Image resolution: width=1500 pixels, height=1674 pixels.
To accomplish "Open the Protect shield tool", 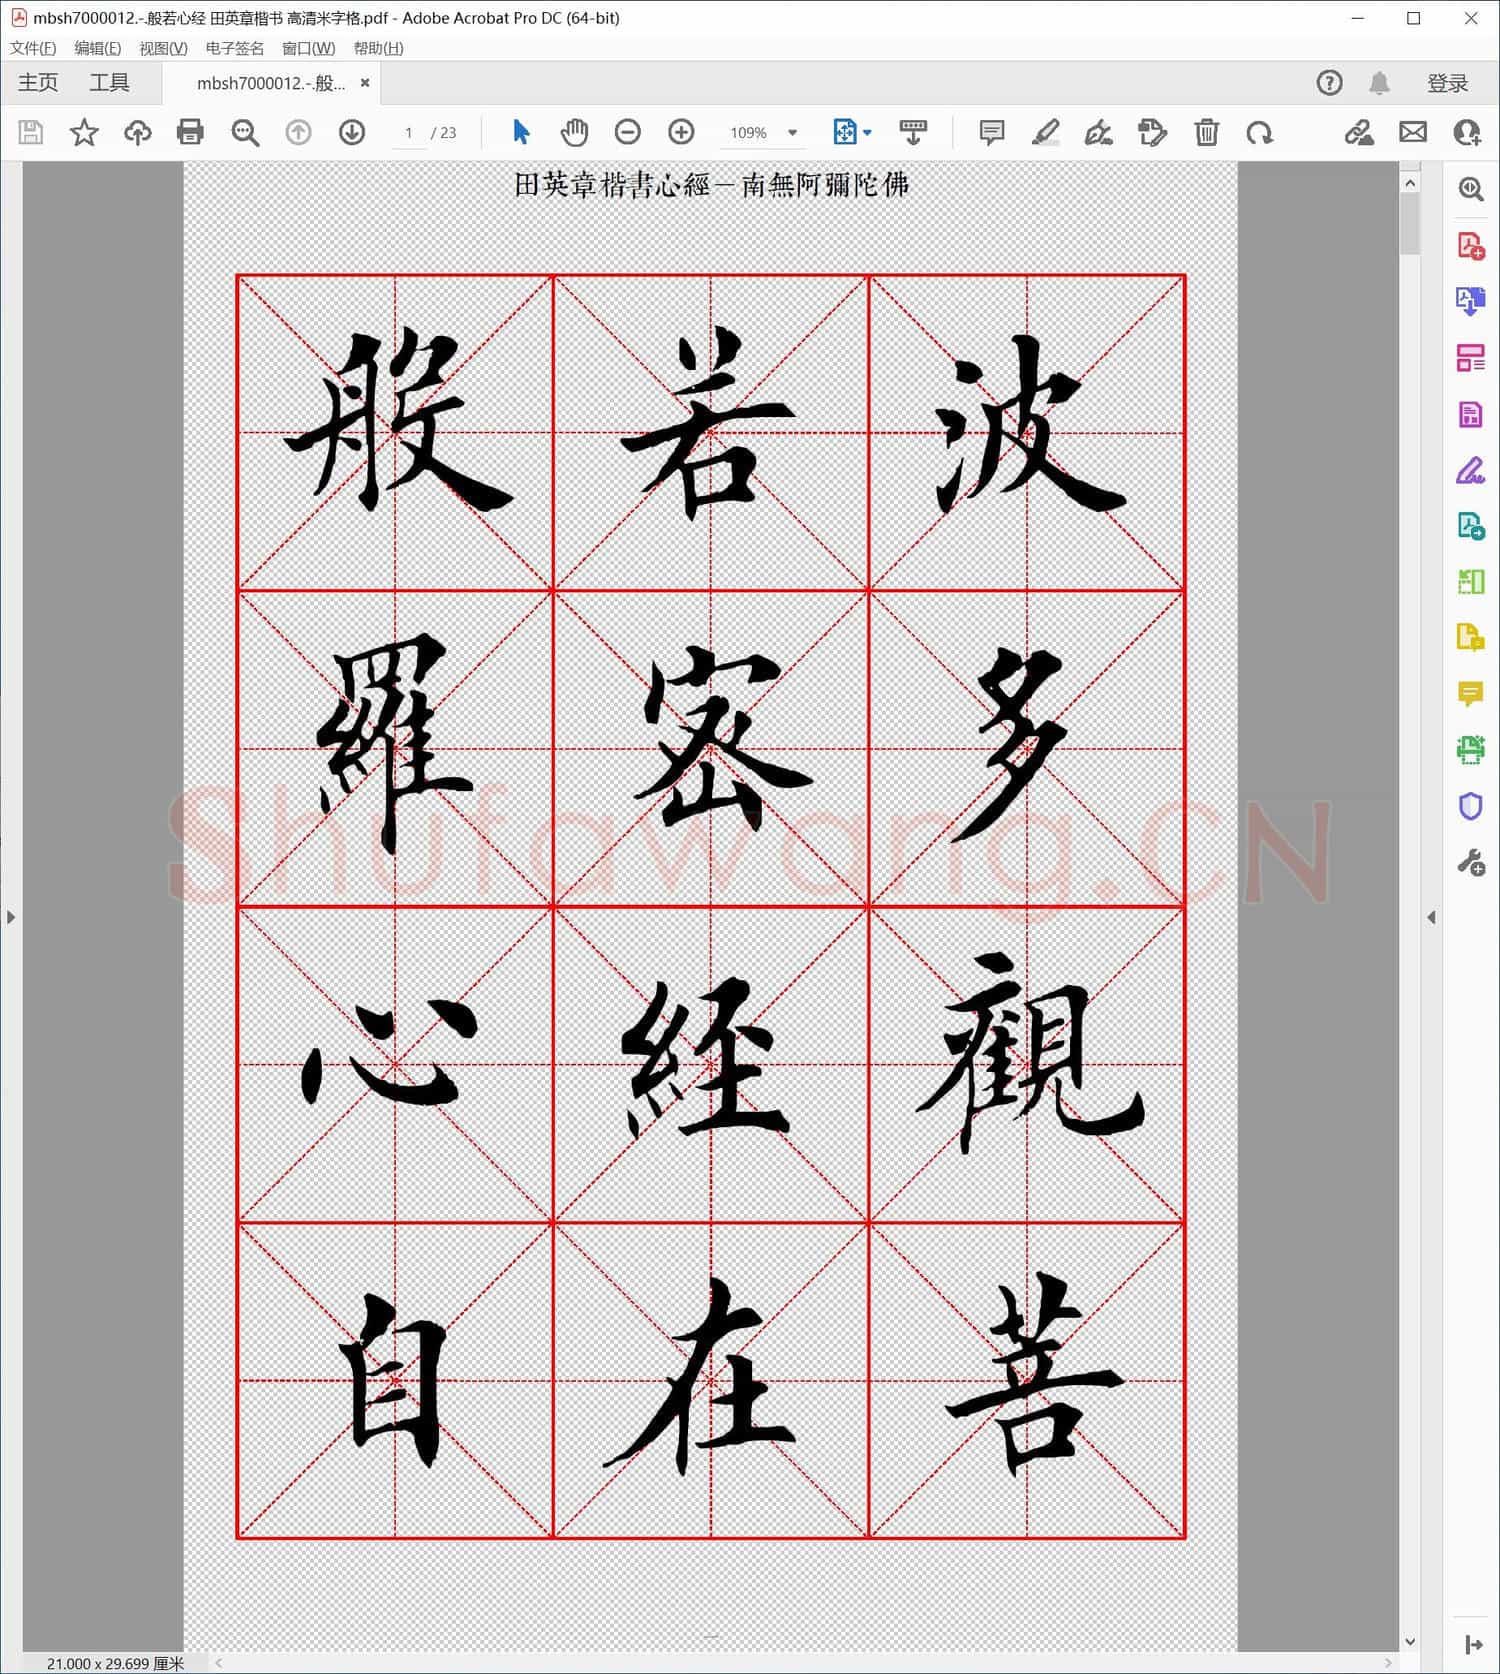I will [1470, 806].
